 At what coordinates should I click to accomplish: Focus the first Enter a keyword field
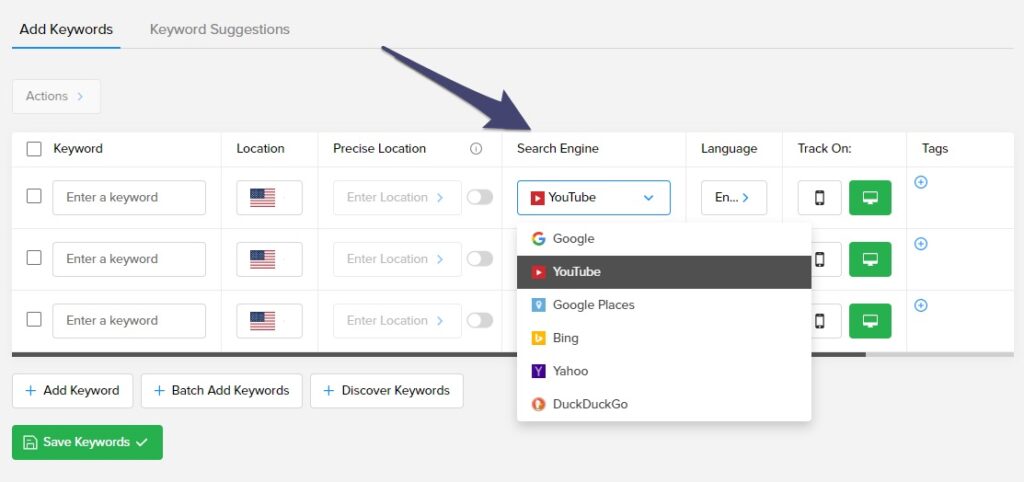[x=129, y=197]
